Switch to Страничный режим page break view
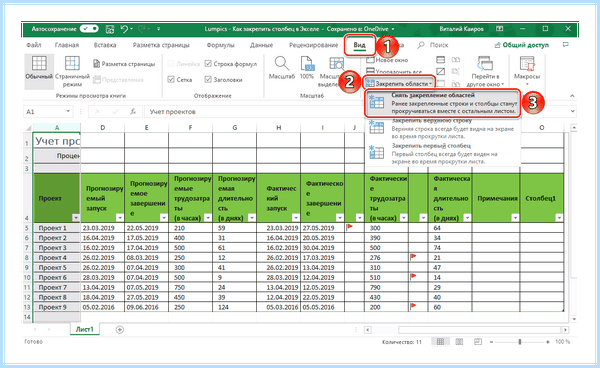The height and width of the screenshot is (368, 600). point(72,72)
